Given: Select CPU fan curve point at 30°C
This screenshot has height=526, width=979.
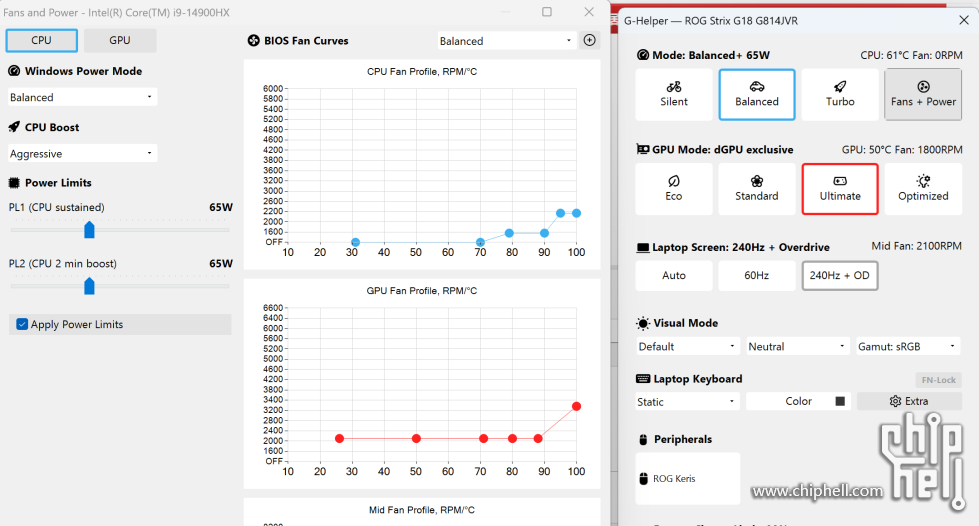Looking at the screenshot, I should [x=355, y=242].
